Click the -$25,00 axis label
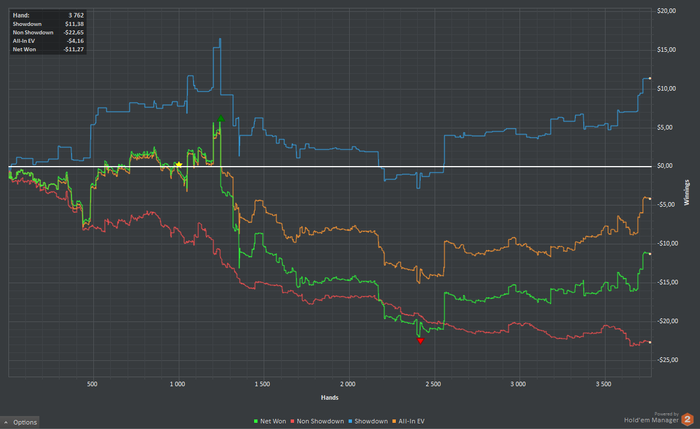Image resolution: width=700 pixels, height=429 pixels. (667, 360)
